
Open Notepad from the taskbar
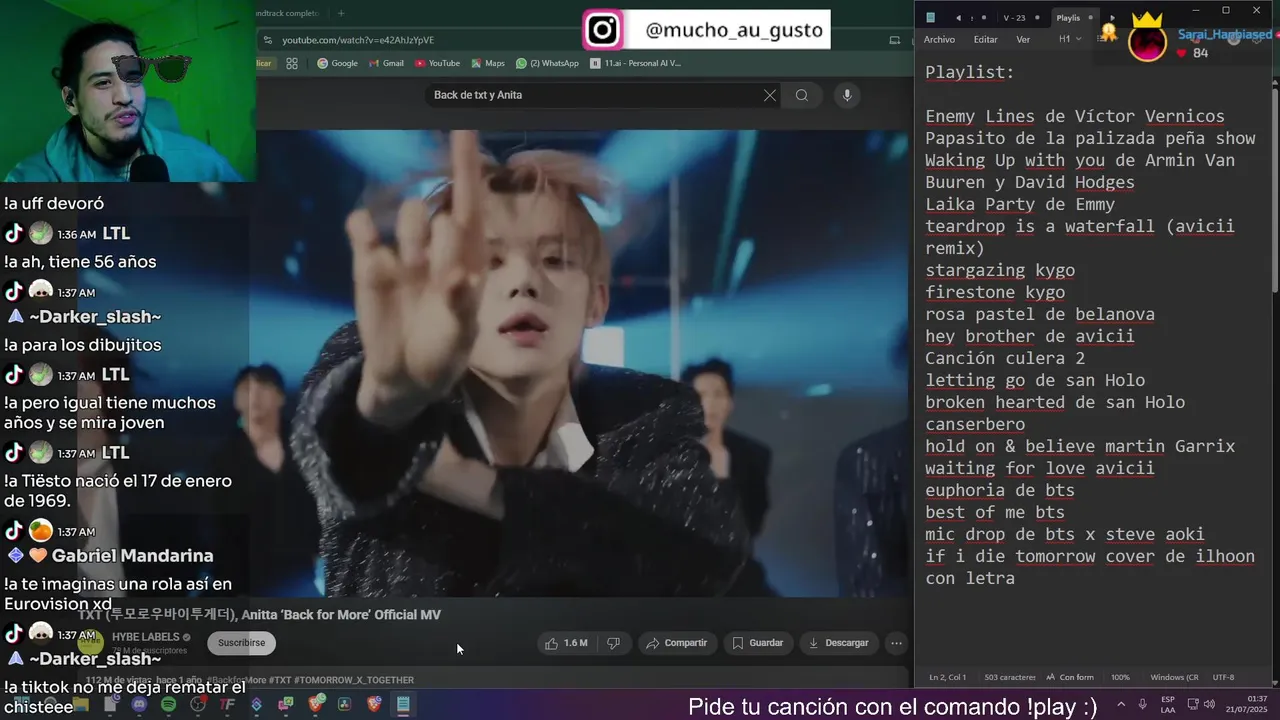click(x=403, y=704)
